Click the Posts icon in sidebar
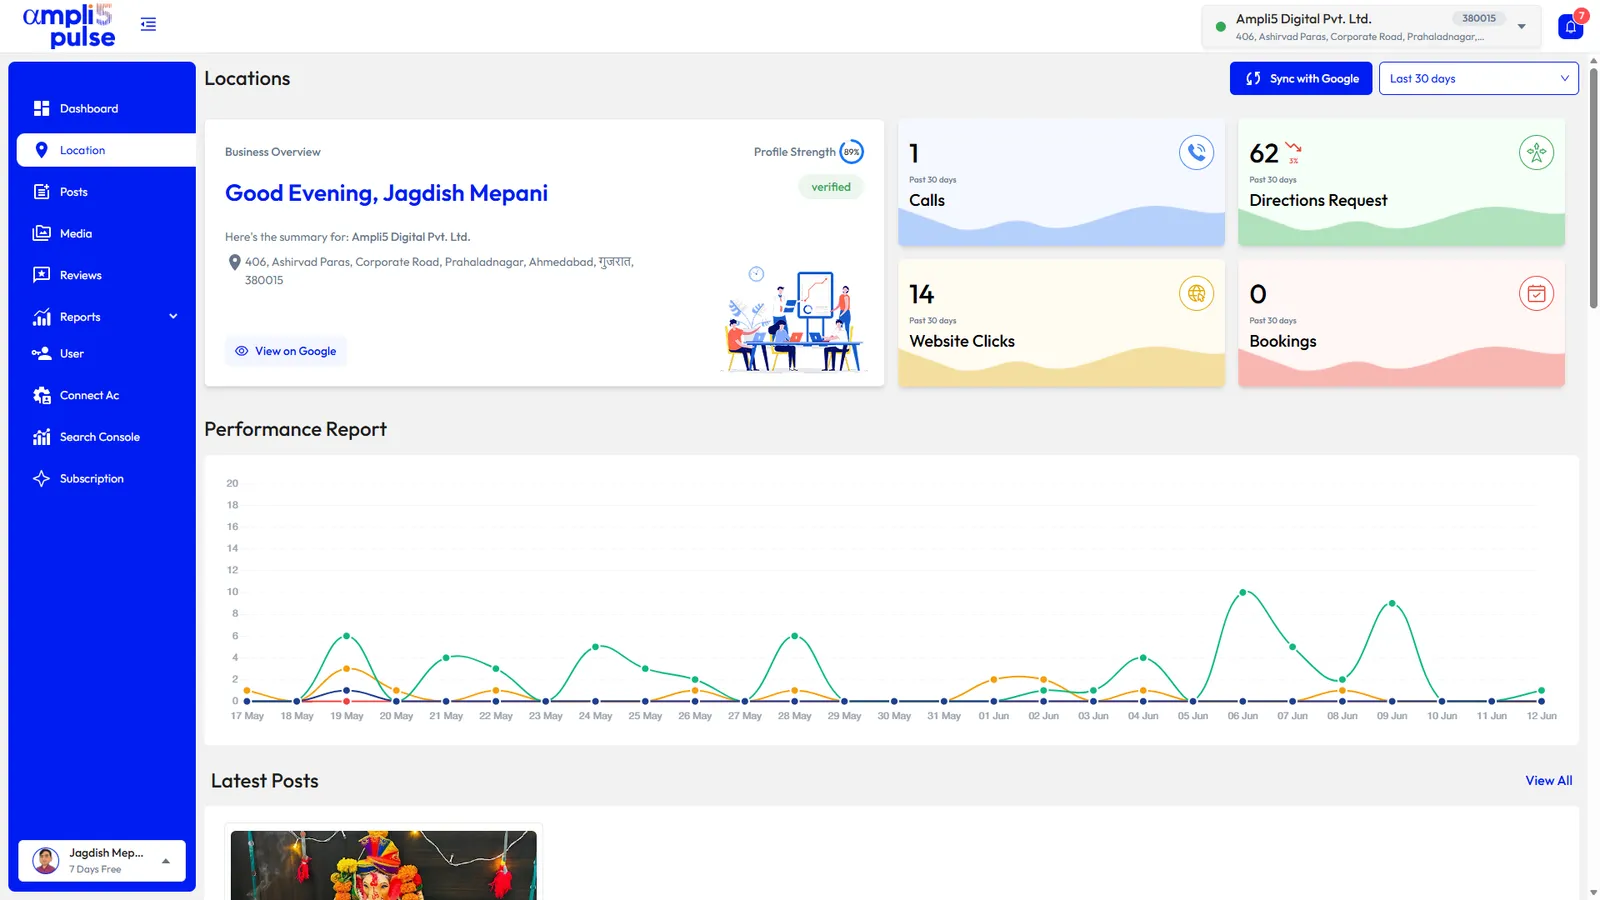The image size is (1600, 900). tap(41, 192)
